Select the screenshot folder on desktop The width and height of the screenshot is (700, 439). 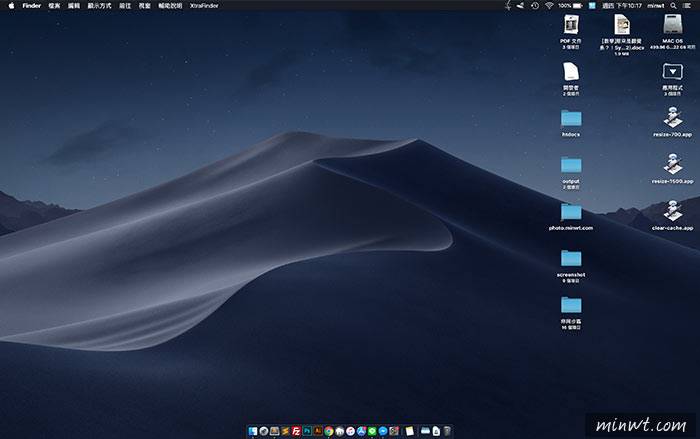(x=571, y=257)
